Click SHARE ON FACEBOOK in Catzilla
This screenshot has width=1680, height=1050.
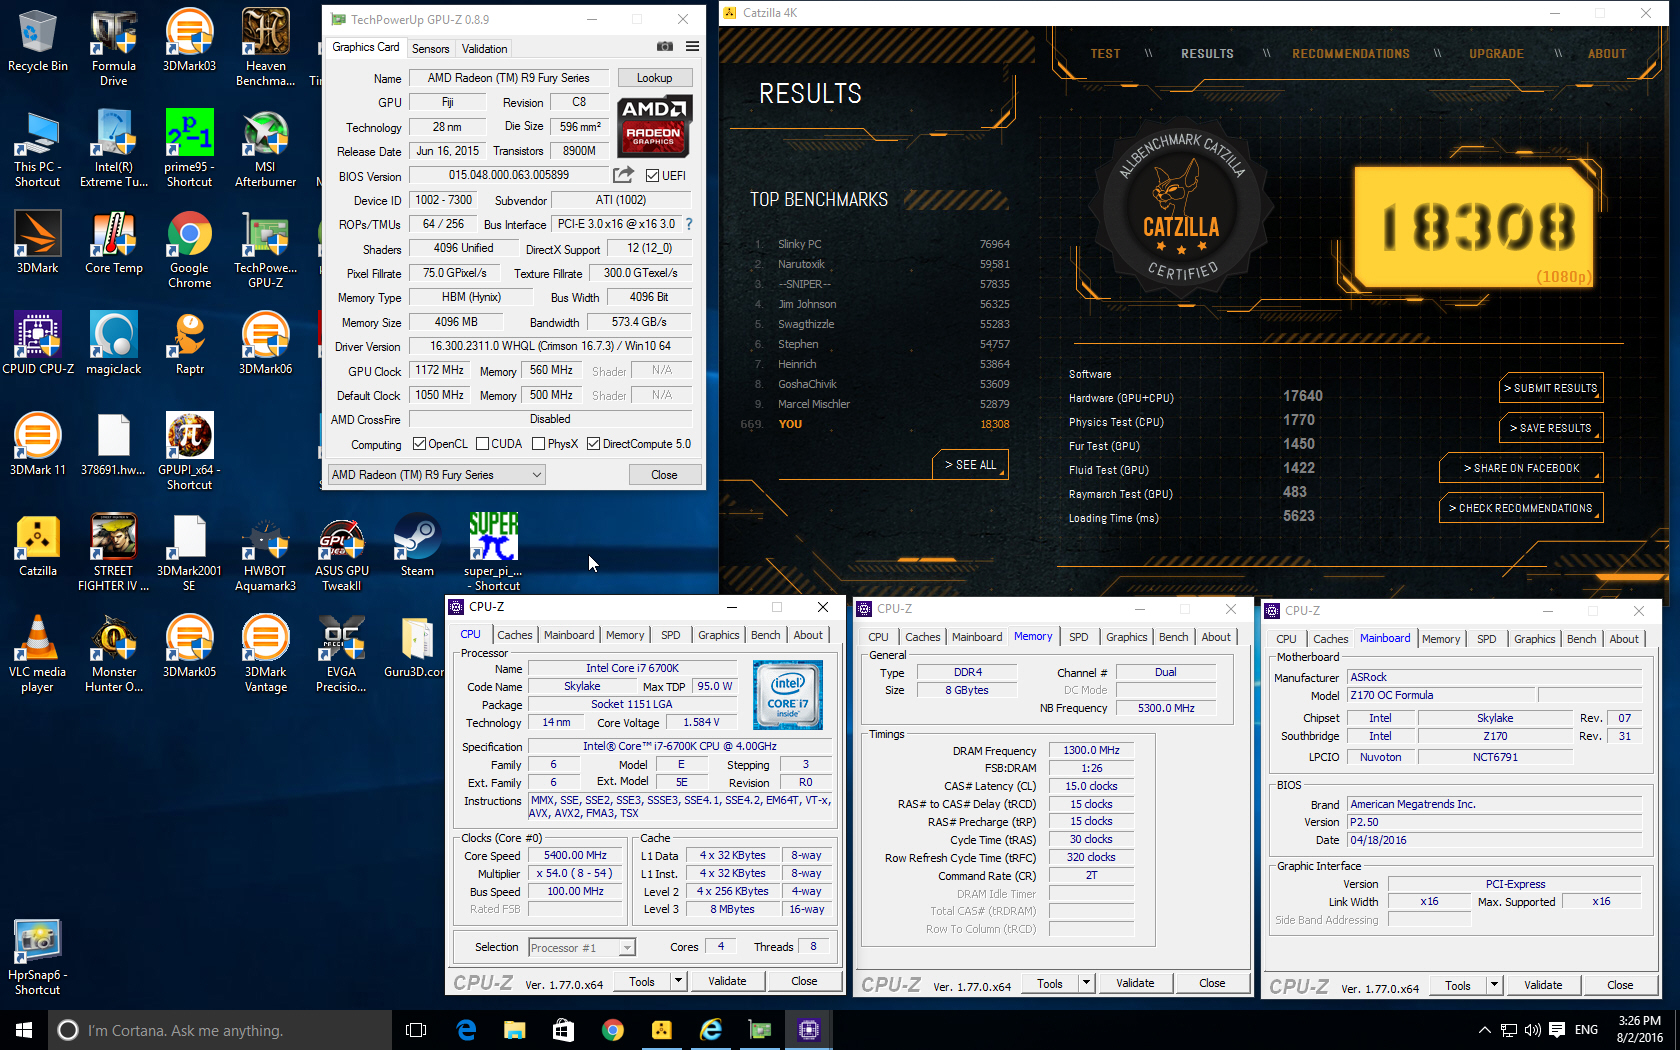click(x=1521, y=468)
